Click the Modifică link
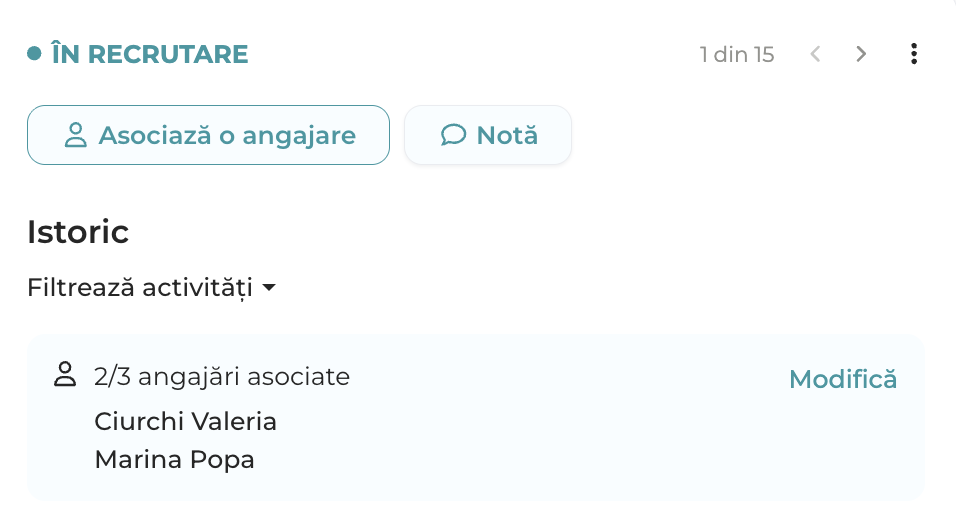This screenshot has width=956, height=514. point(843,379)
